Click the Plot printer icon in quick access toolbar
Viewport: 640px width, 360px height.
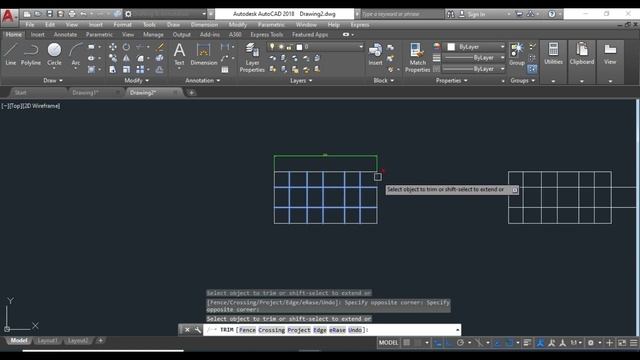click(x=72, y=14)
